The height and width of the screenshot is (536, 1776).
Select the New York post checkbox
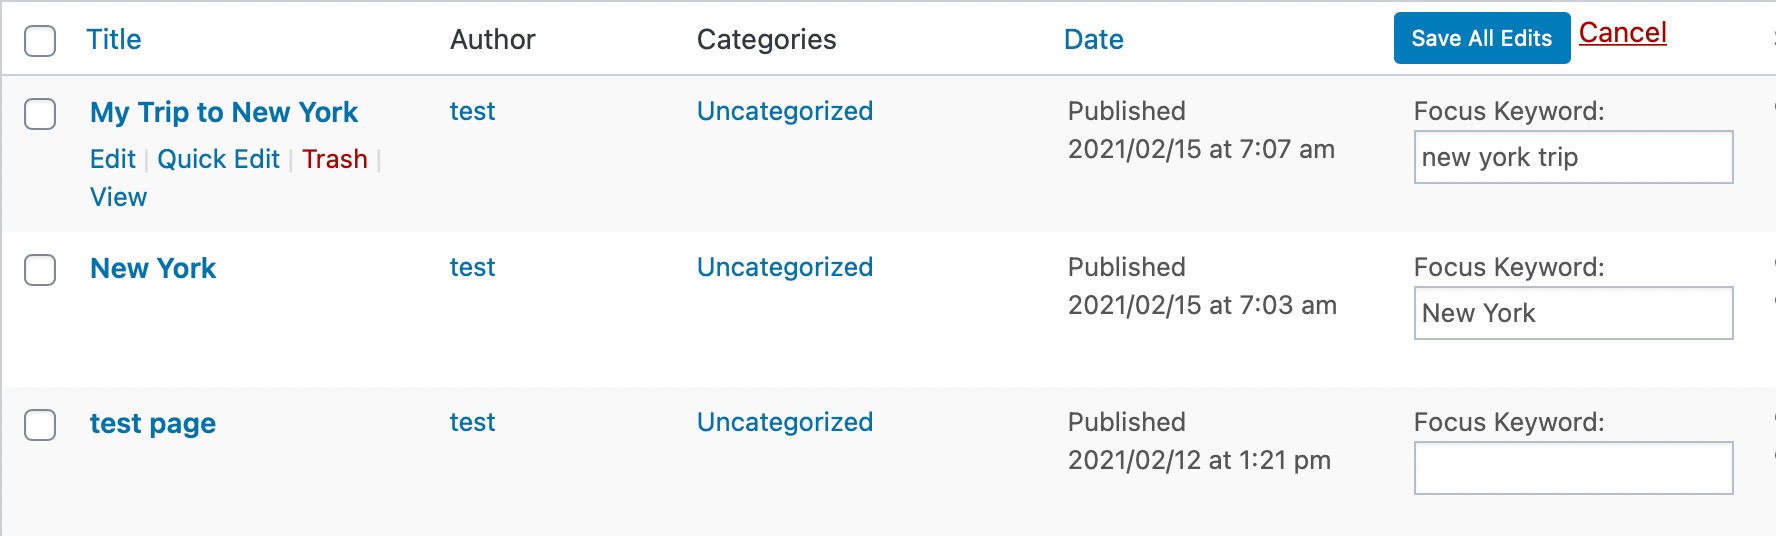[x=40, y=270]
